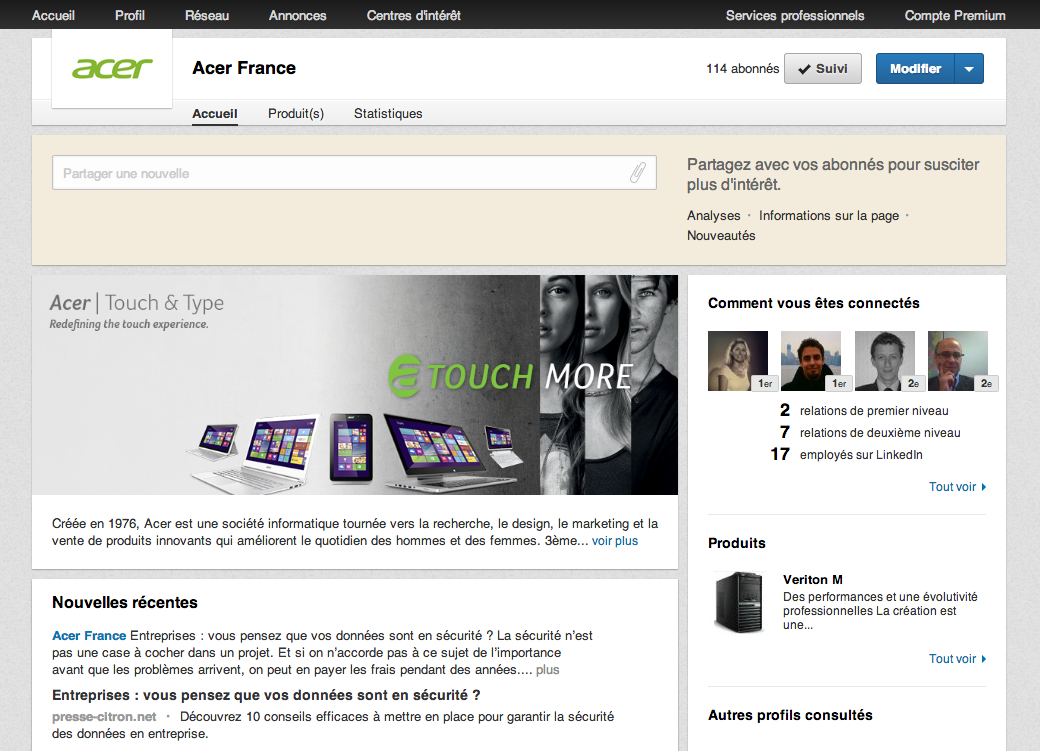Open the Analyses link
This screenshot has height=751, width=1040.
(x=714, y=216)
